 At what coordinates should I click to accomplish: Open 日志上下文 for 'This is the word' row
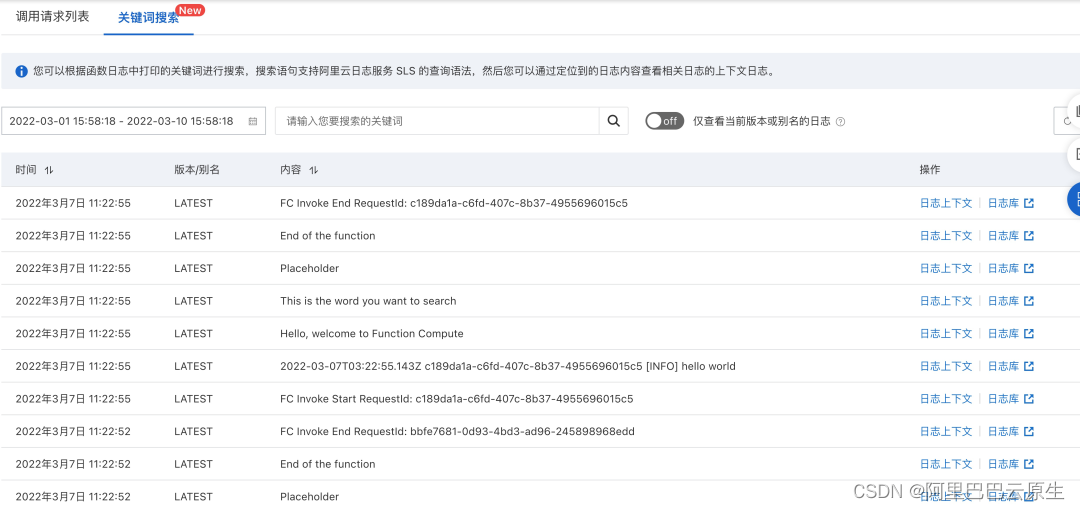coord(946,301)
